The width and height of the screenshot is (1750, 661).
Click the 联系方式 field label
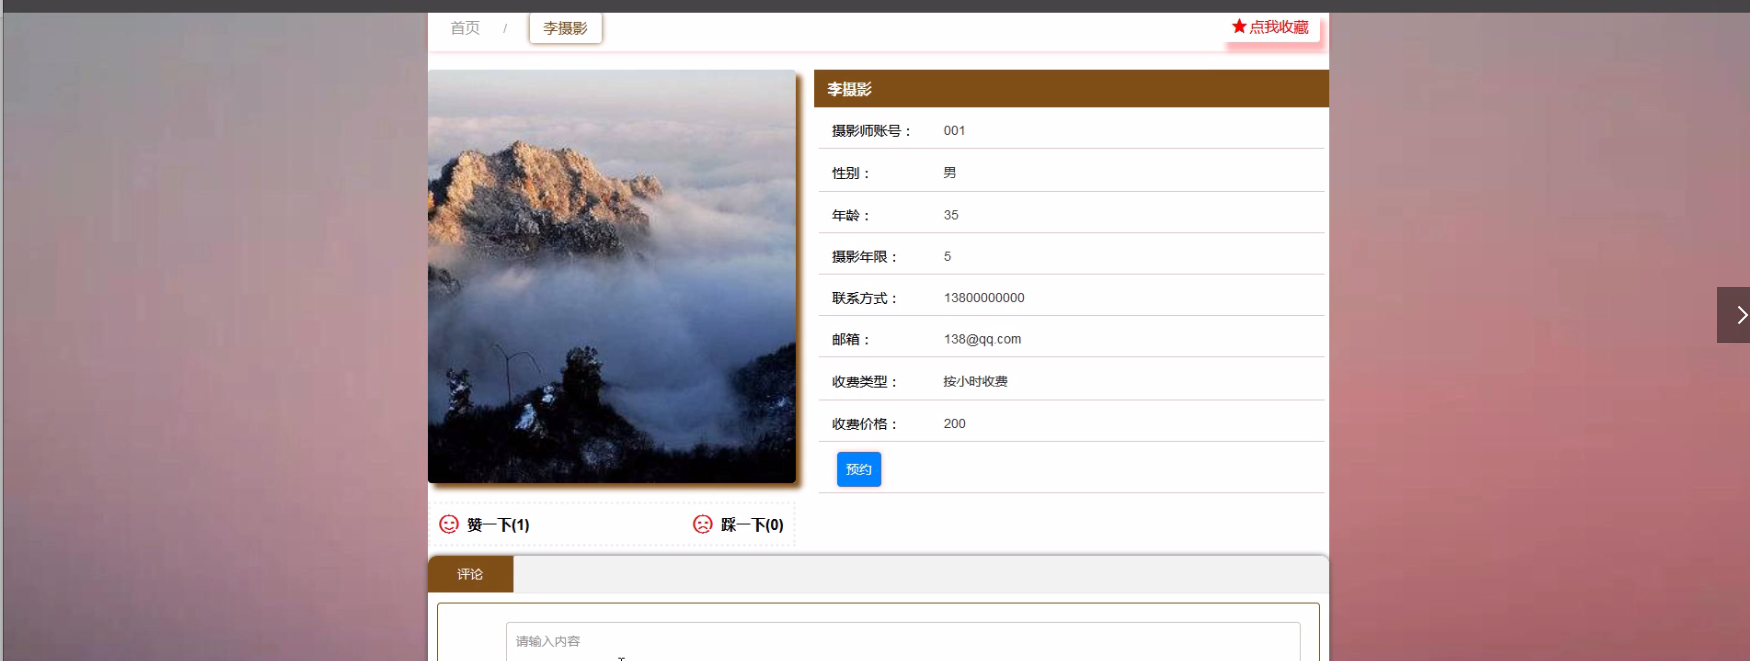coord(864,298)
